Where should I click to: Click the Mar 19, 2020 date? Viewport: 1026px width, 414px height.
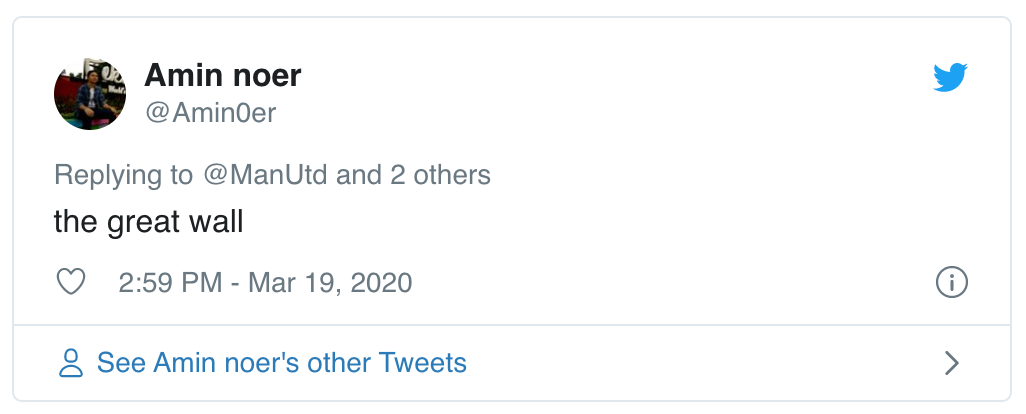328,282
